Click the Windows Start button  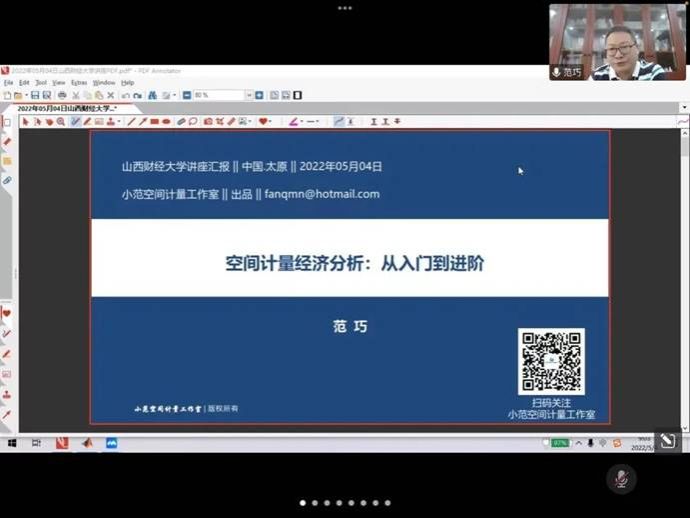coord(12,442)
